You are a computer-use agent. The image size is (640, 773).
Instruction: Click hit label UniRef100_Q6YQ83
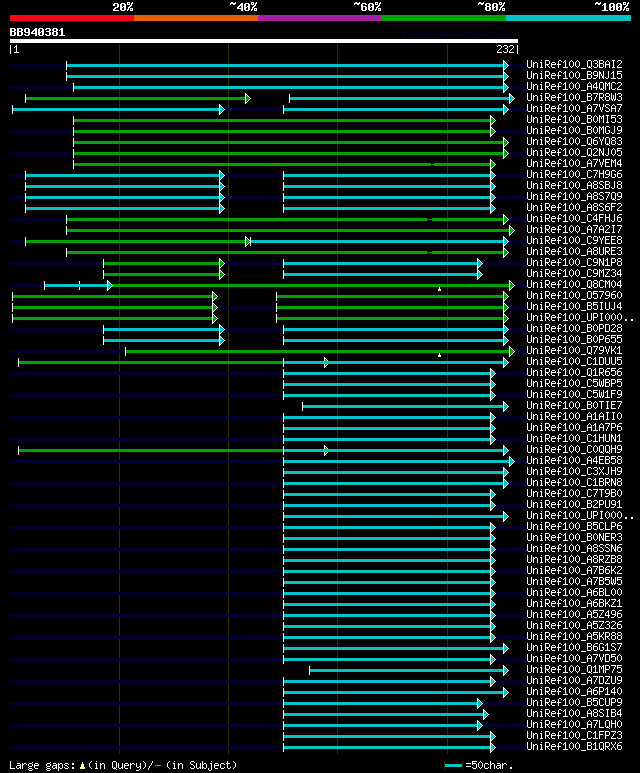(574, 141)
